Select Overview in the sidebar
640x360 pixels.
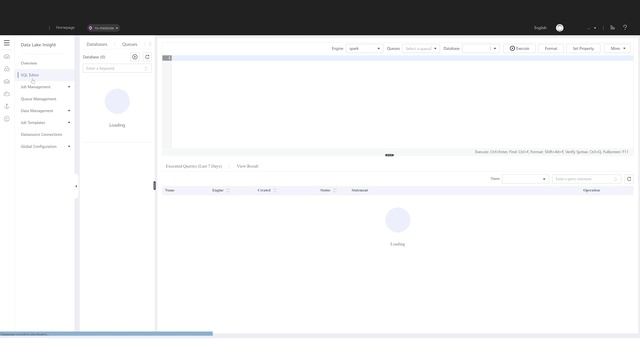pyautogui.click(x=29, y=63)
